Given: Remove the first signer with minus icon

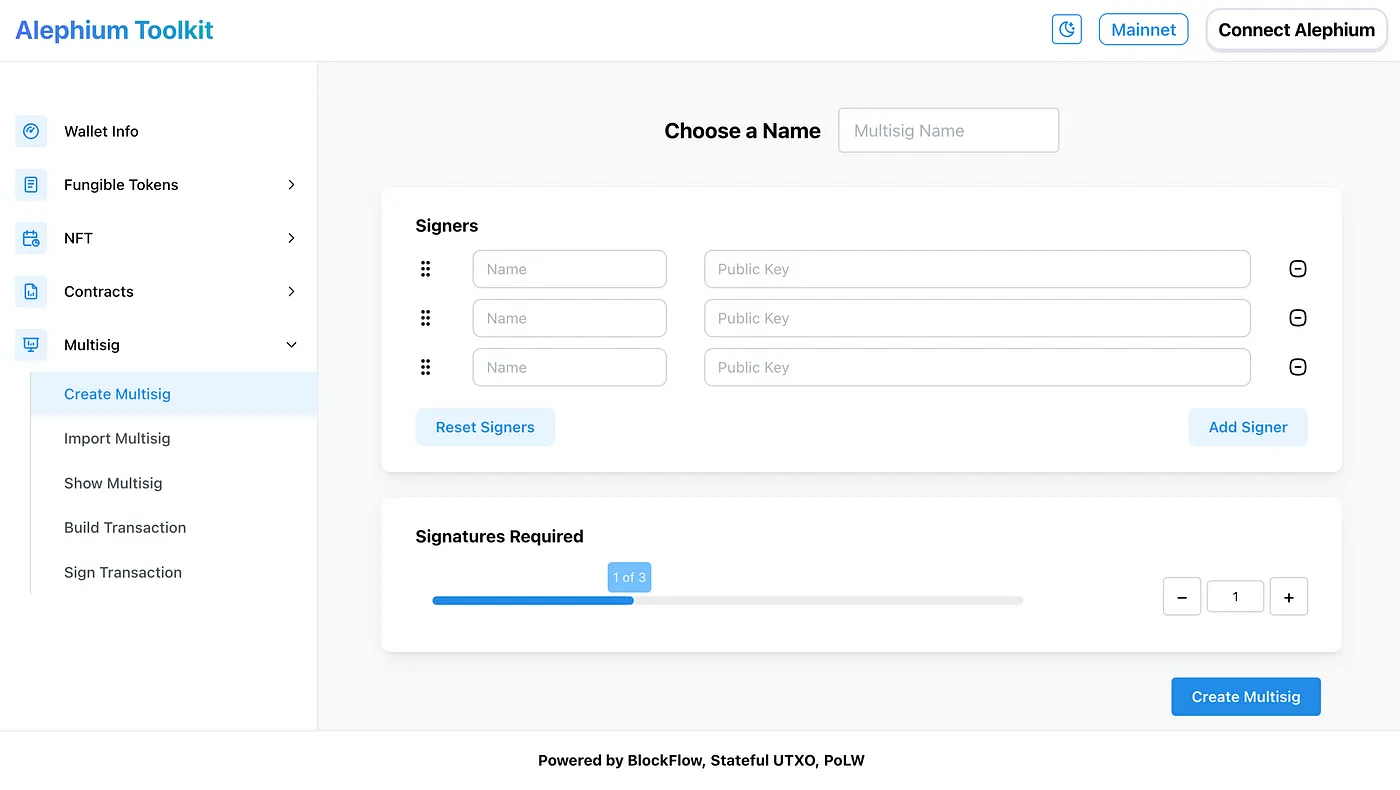Looking at the screenshot, I should click(1297, 269).
